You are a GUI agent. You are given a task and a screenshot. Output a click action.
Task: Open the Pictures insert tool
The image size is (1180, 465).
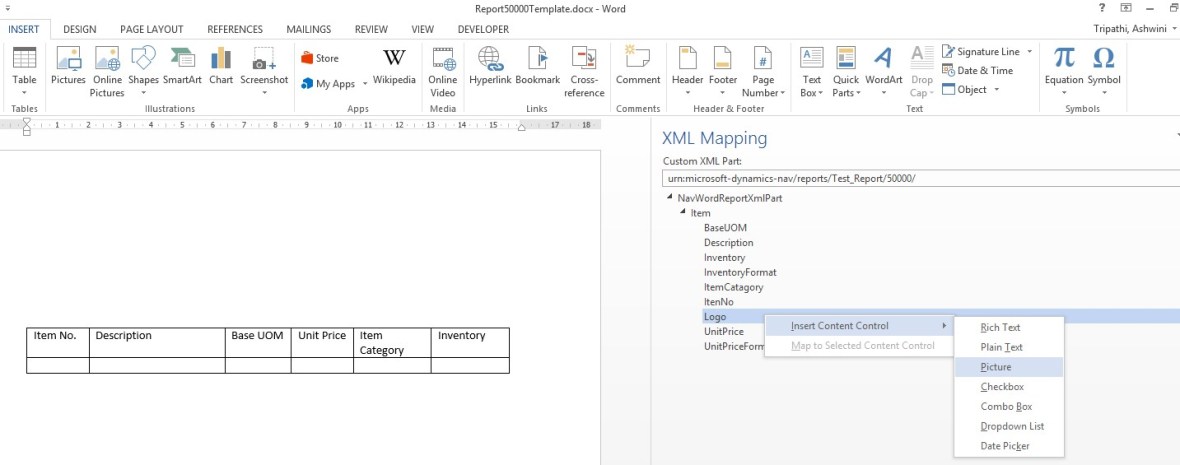68,66
